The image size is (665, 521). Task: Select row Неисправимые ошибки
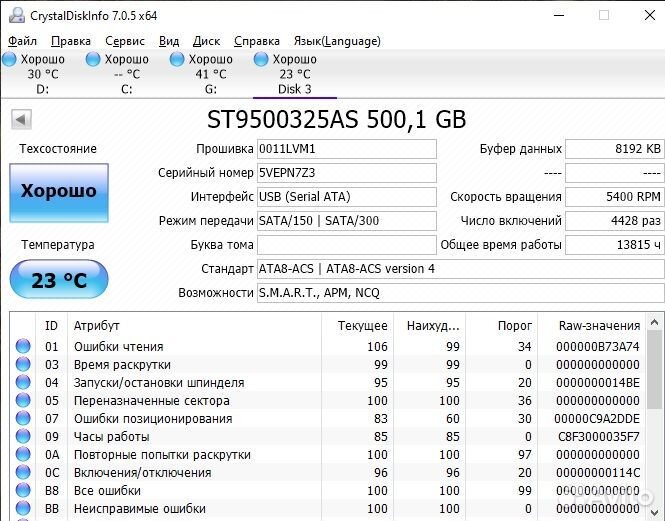tap(328, 509)
